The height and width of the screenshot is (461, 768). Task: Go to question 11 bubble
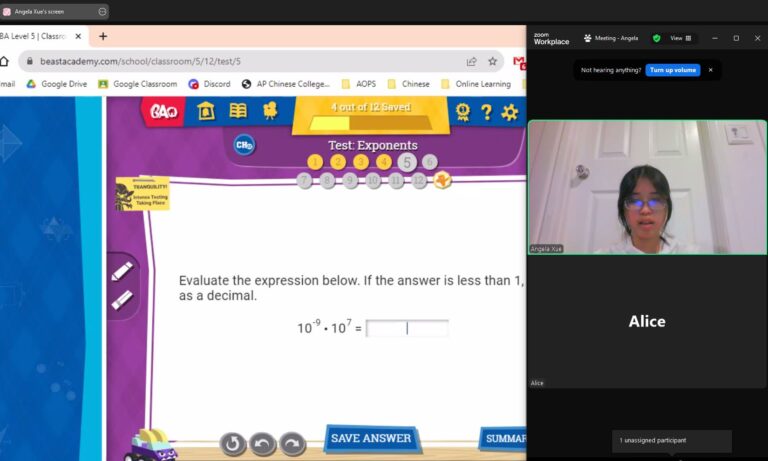coord(396,181)
